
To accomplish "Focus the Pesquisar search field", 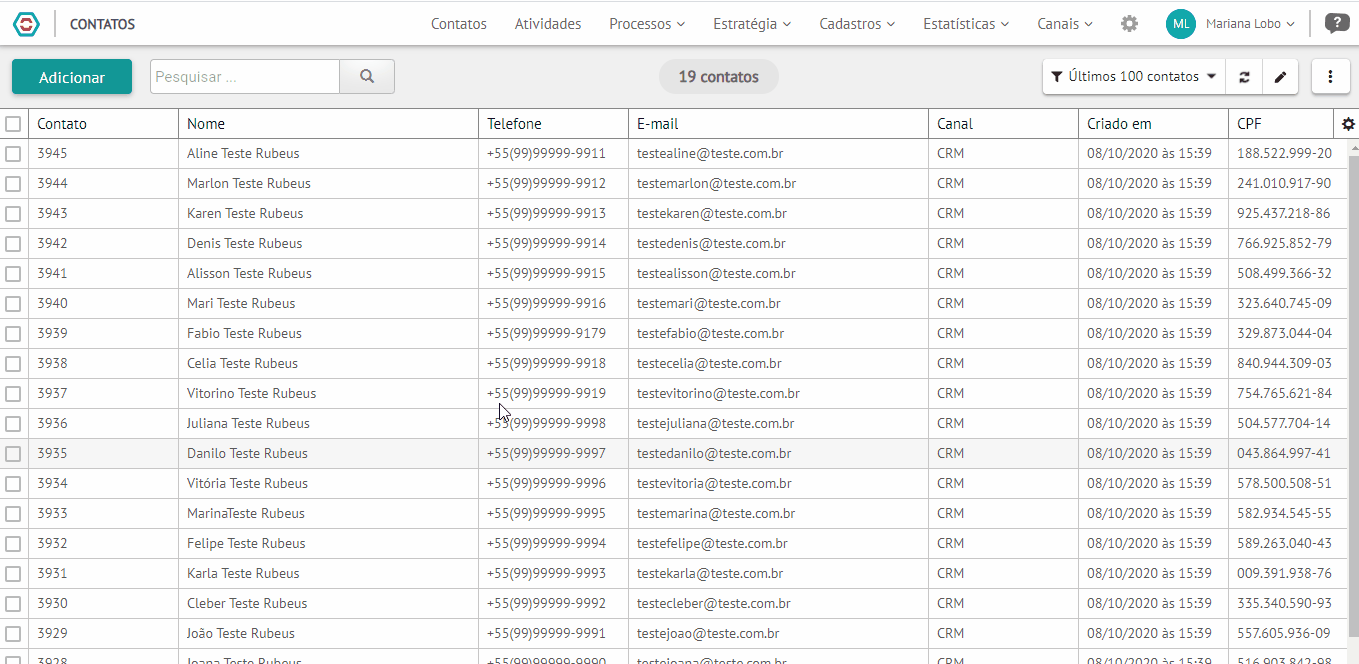I will [245, 77].
